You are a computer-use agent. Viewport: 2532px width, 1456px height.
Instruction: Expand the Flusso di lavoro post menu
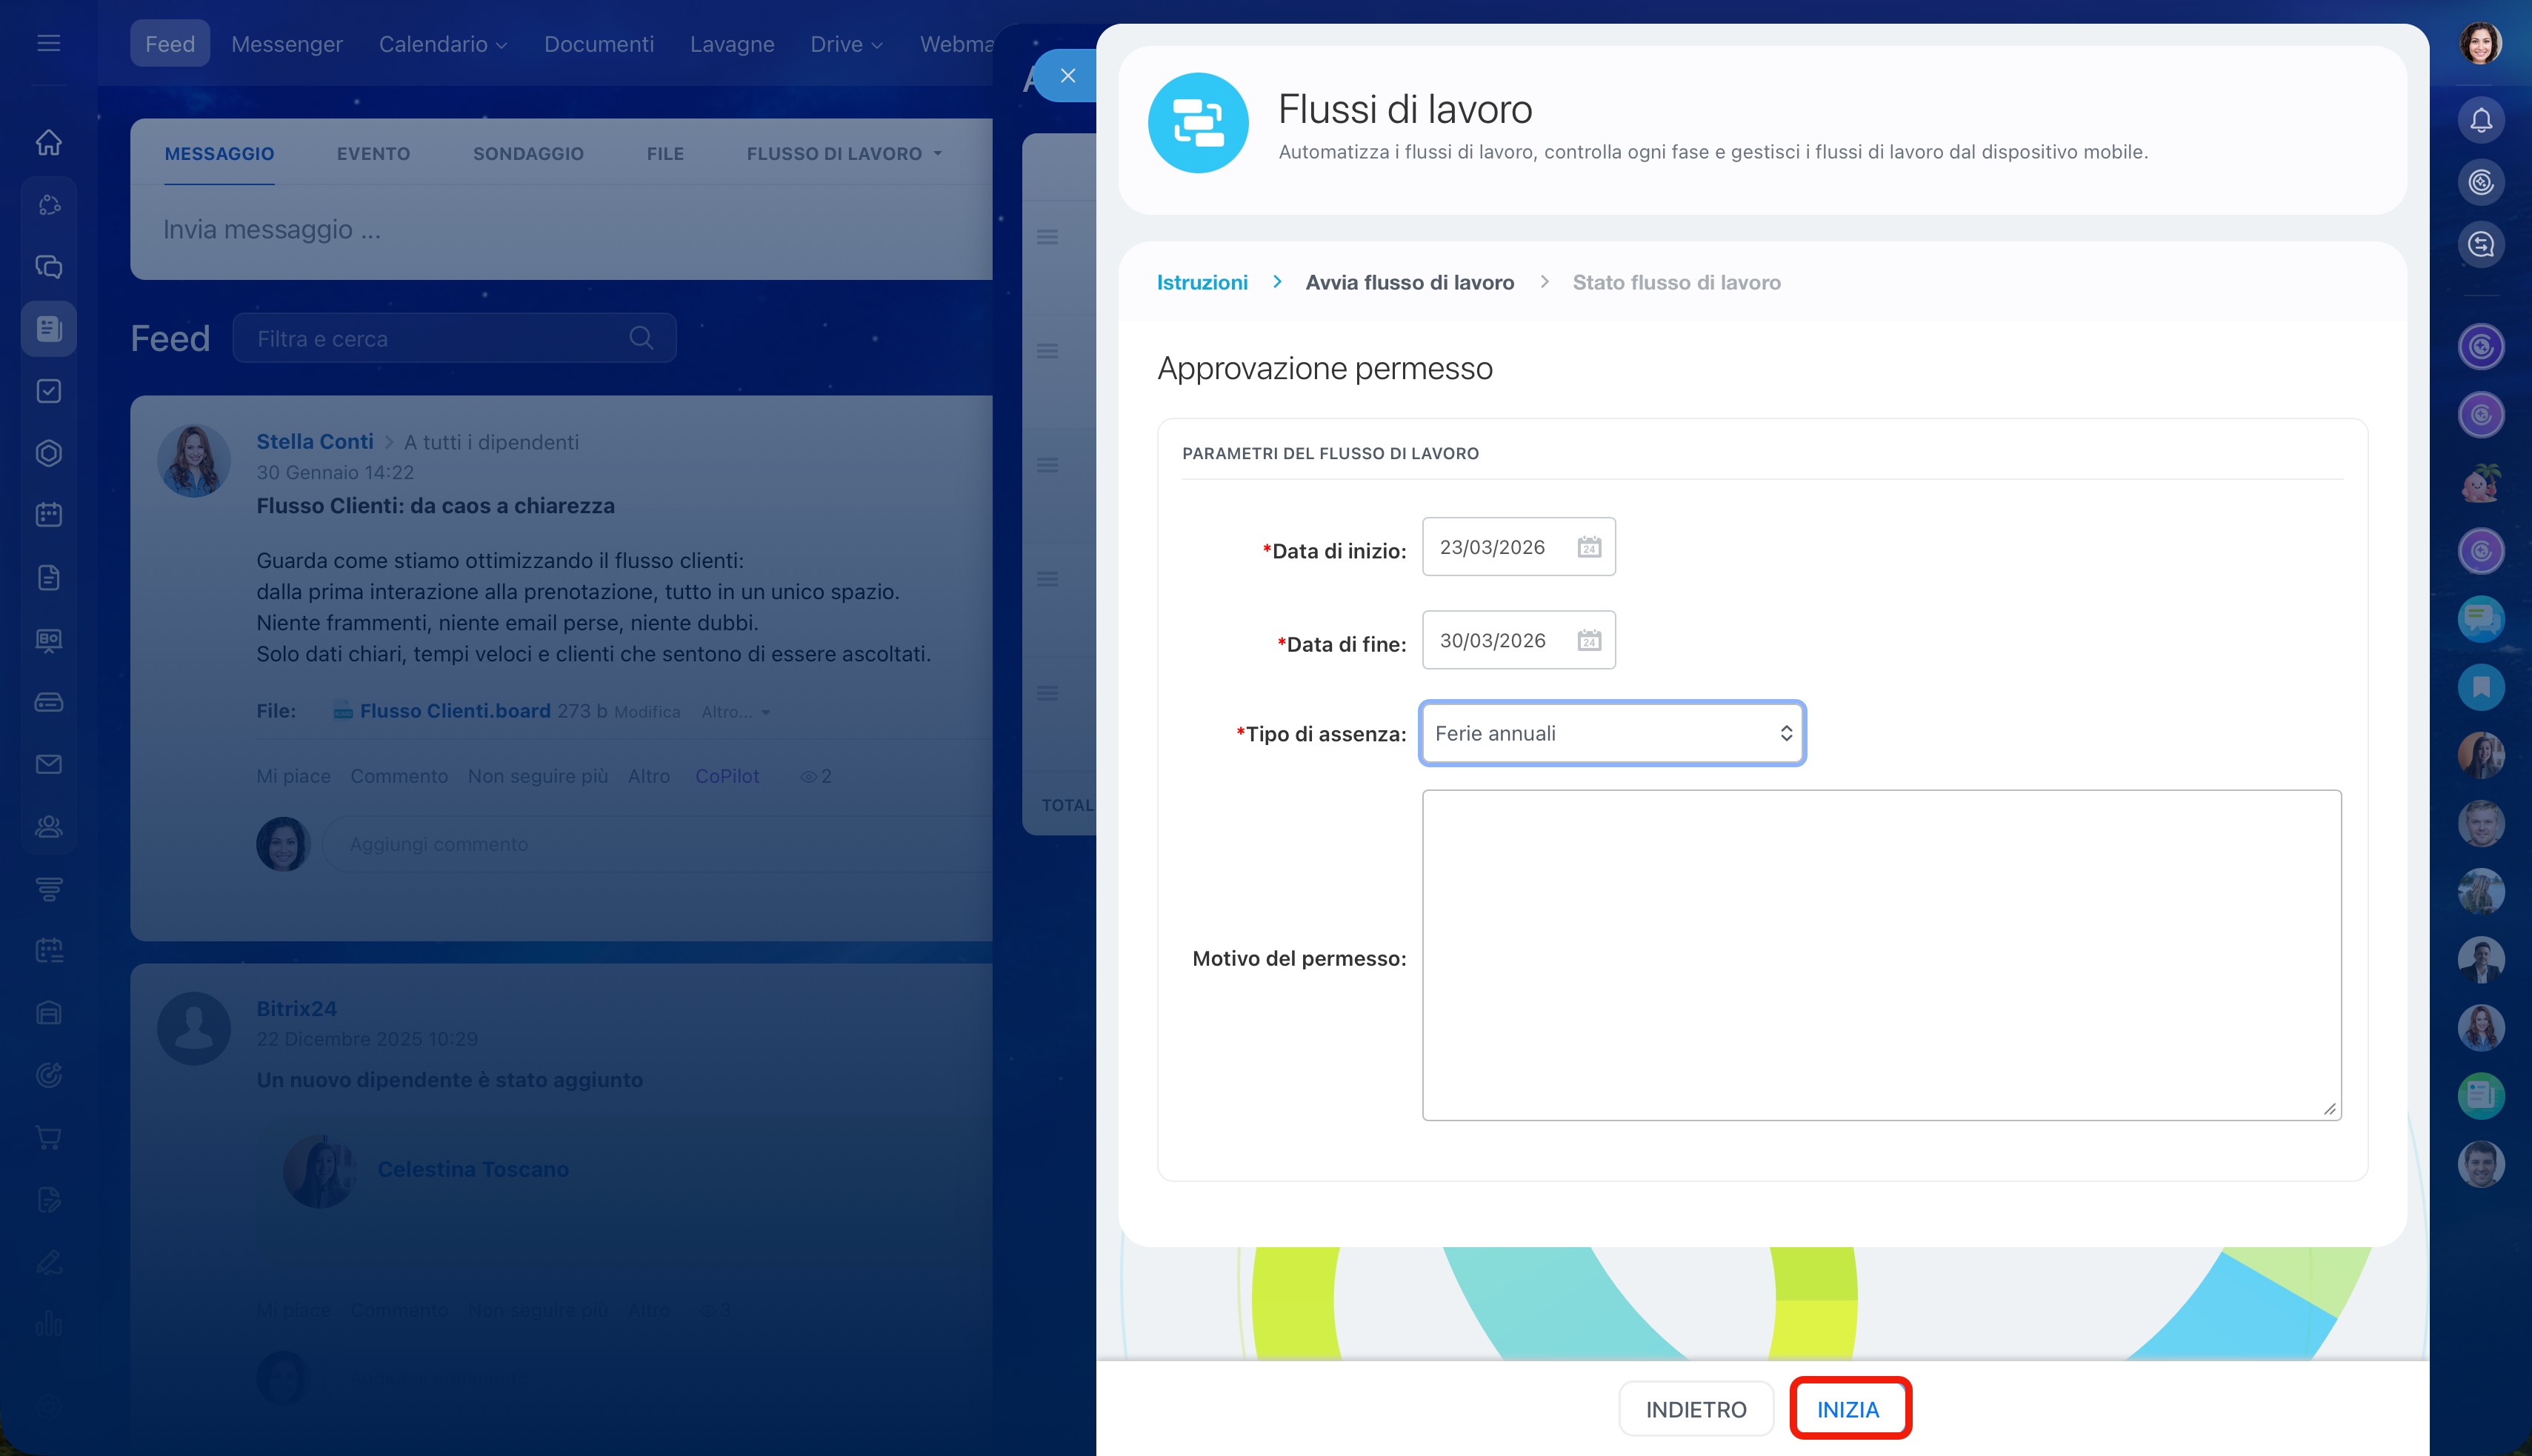pos(844,154)
